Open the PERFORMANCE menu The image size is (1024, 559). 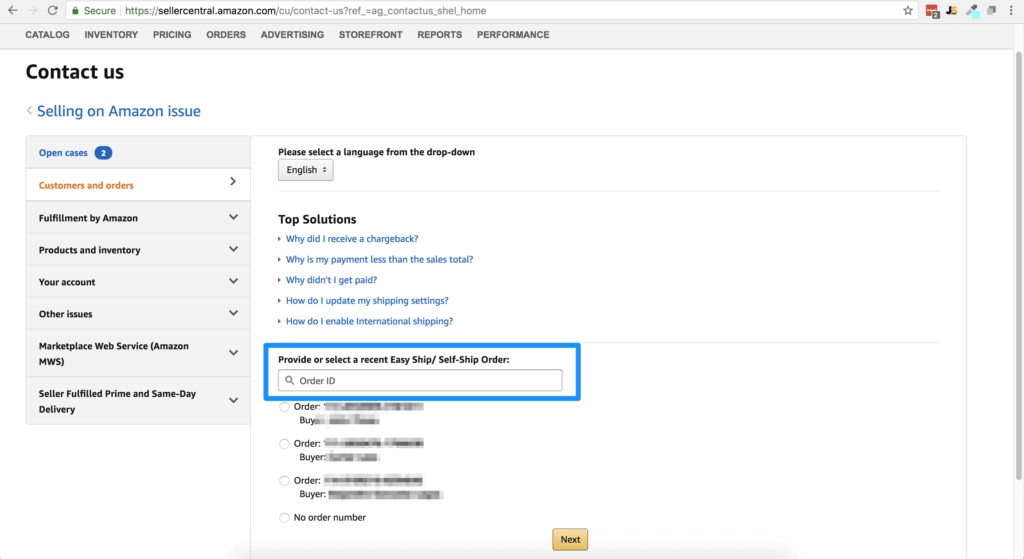click(513, 35)
